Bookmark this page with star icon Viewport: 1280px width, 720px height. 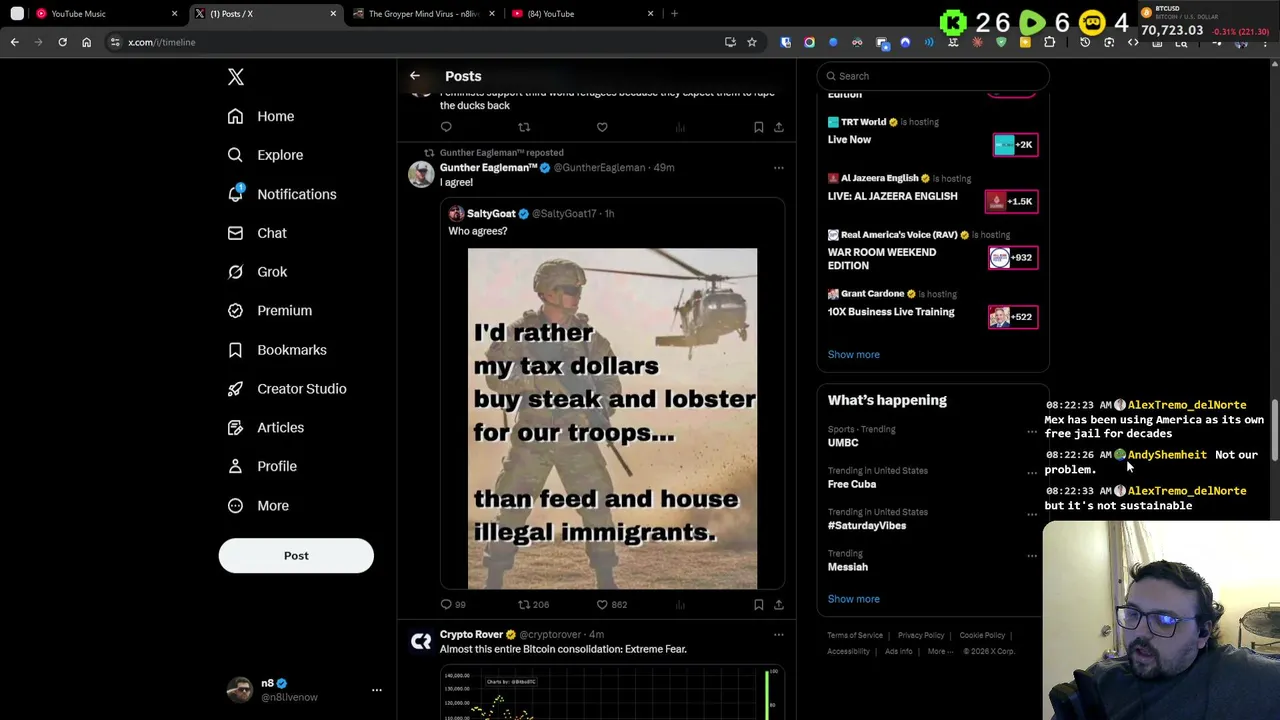(x=752, y=42)
